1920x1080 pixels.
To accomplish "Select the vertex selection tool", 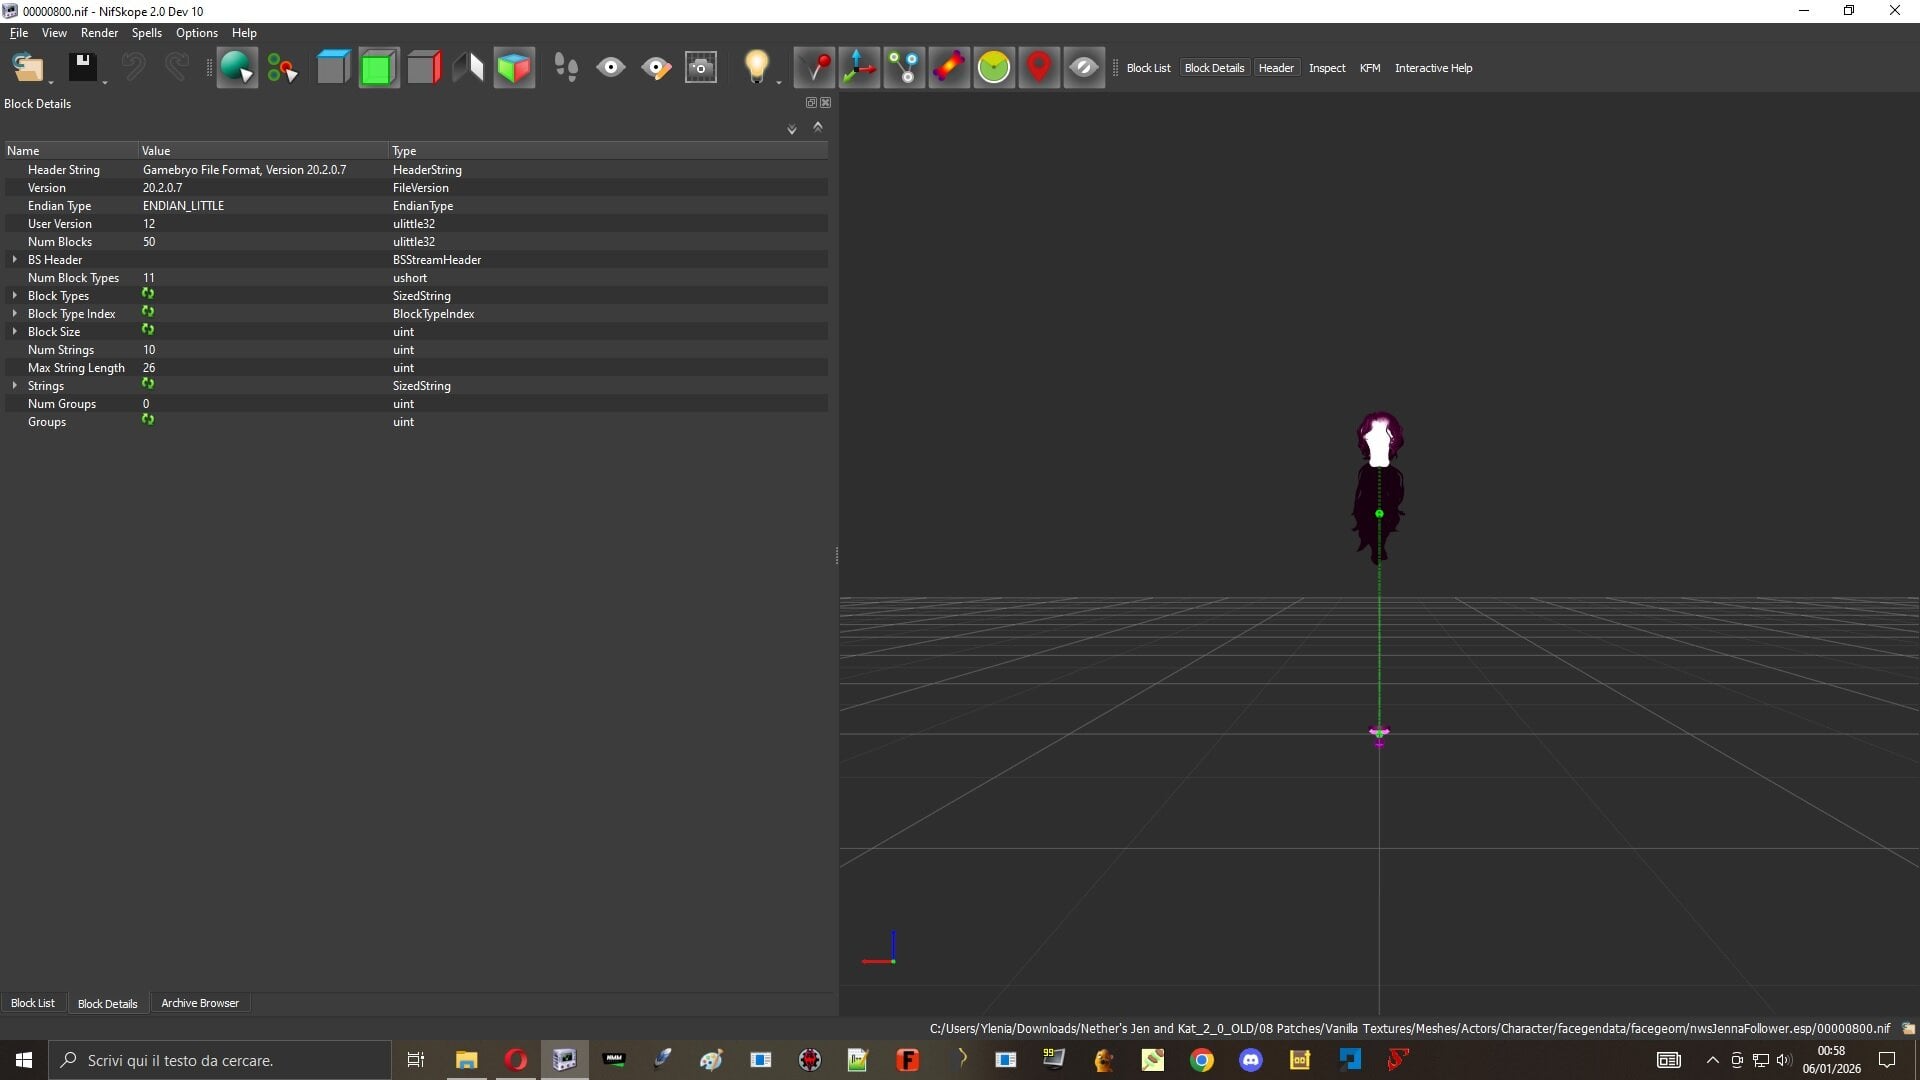I will [x=283, y=68].
